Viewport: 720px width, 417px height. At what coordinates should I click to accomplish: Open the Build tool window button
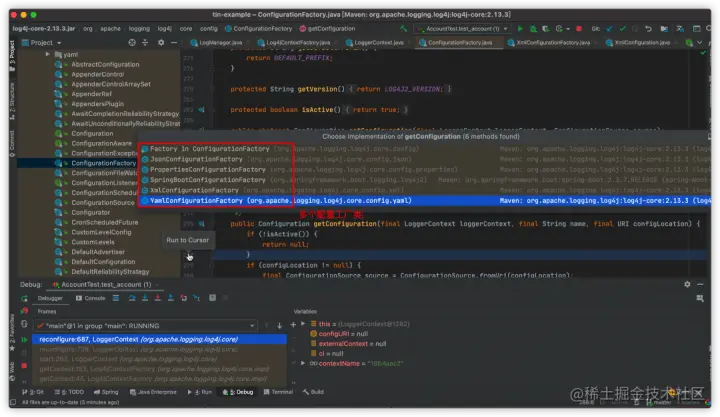click(x=313, y=392)
